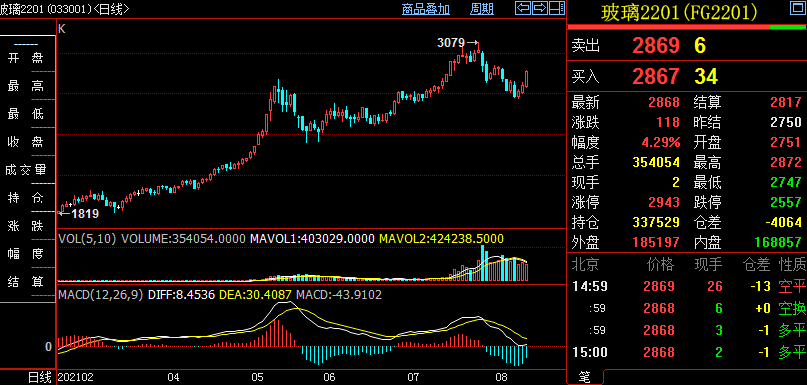Click the 14:59 tick row 空平
Image resolution: width=807 pixels, height=385 pixels.
tap(792, 286)
